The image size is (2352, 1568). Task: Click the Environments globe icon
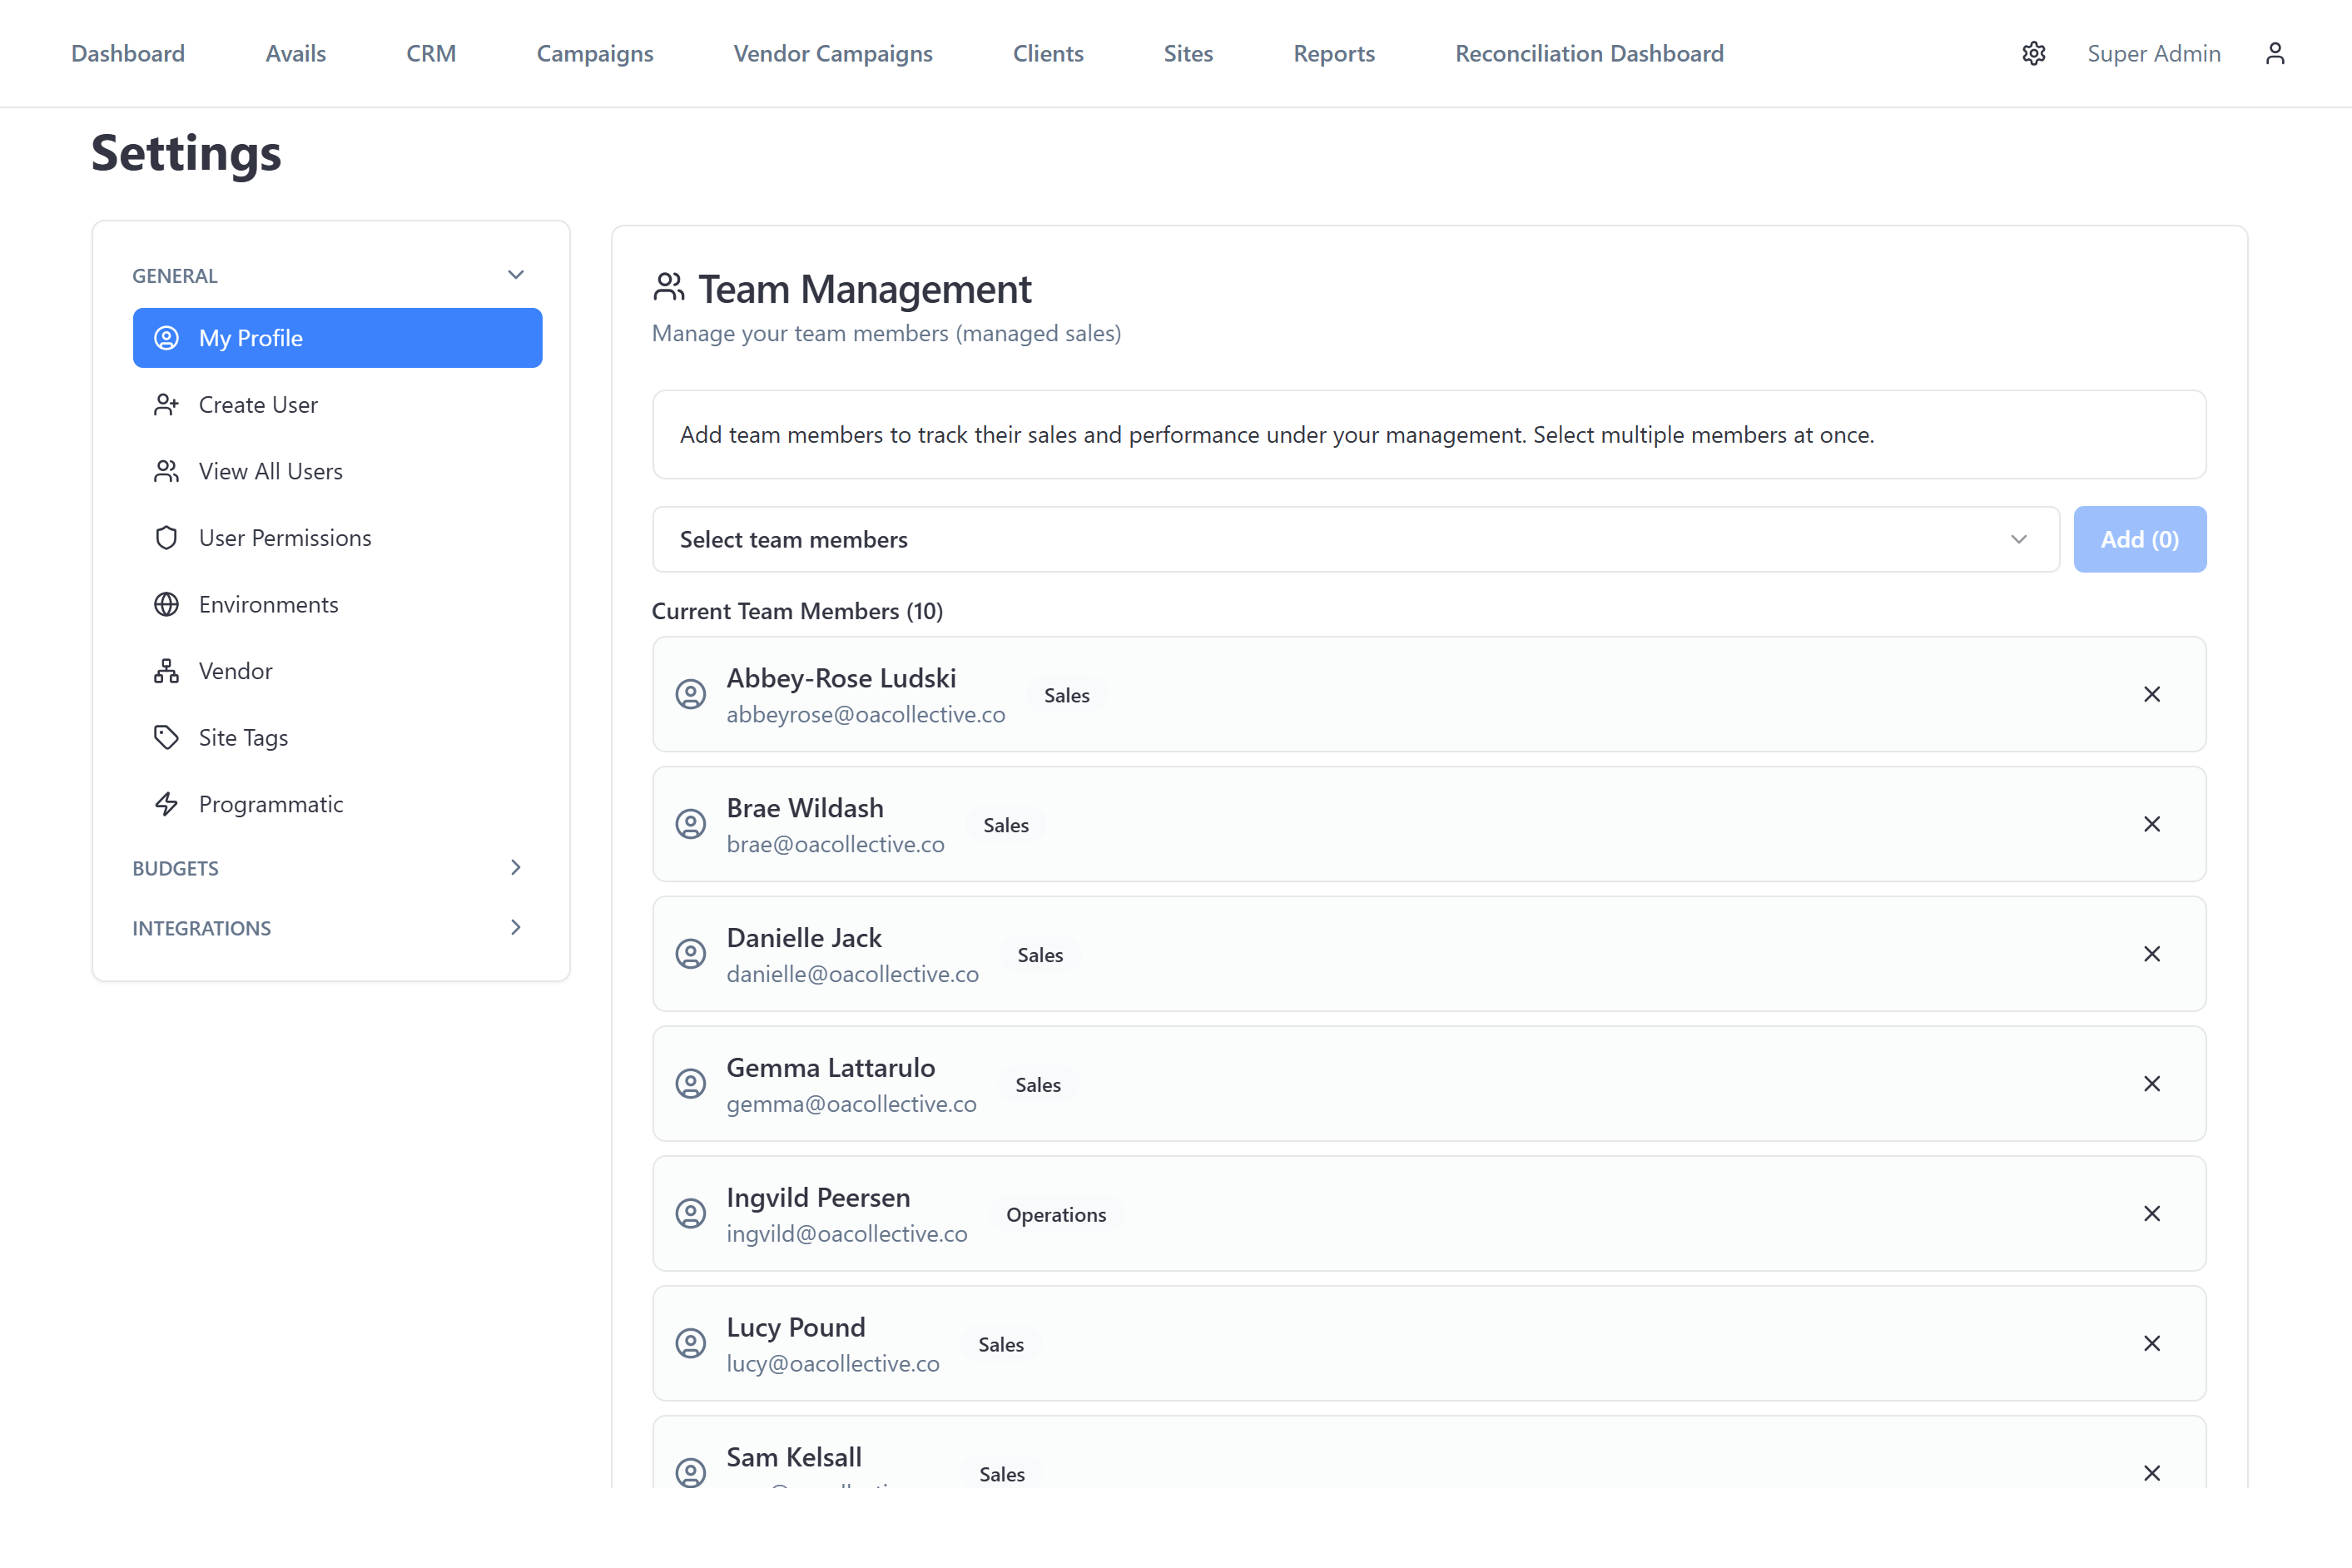click(x=166, y=604)
